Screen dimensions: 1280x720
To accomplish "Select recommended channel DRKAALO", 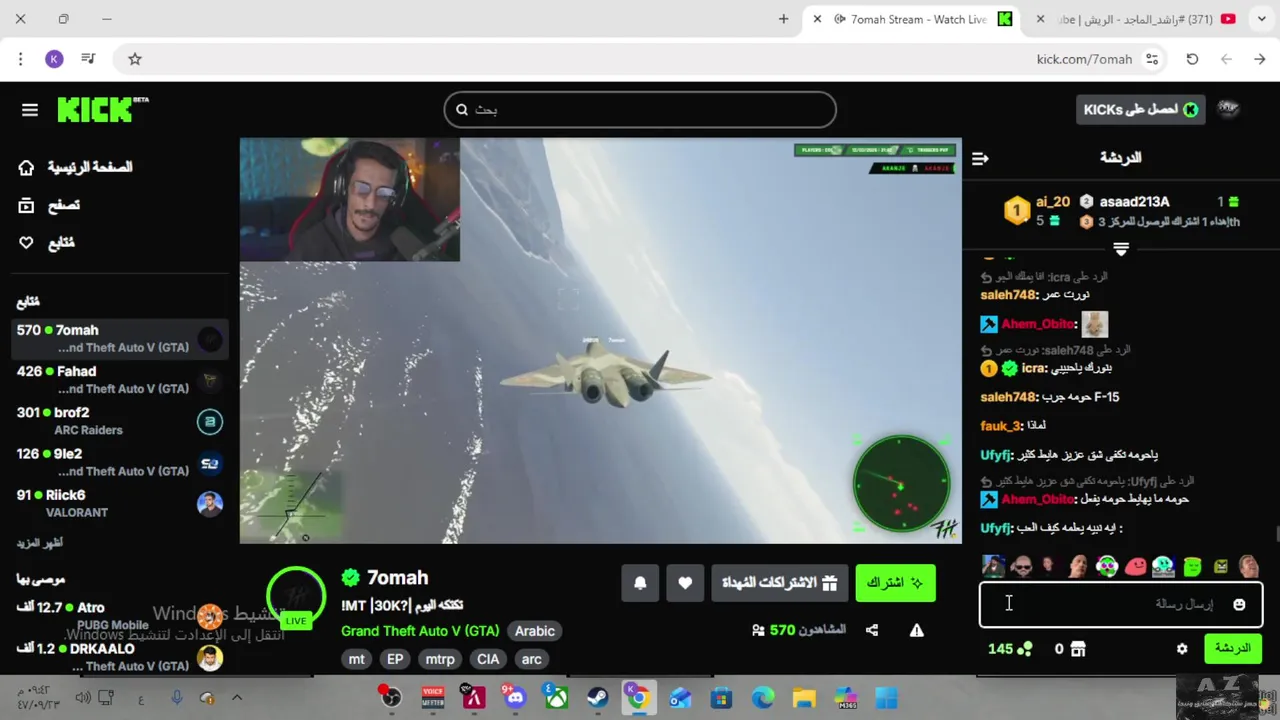I will click(120, 657).
